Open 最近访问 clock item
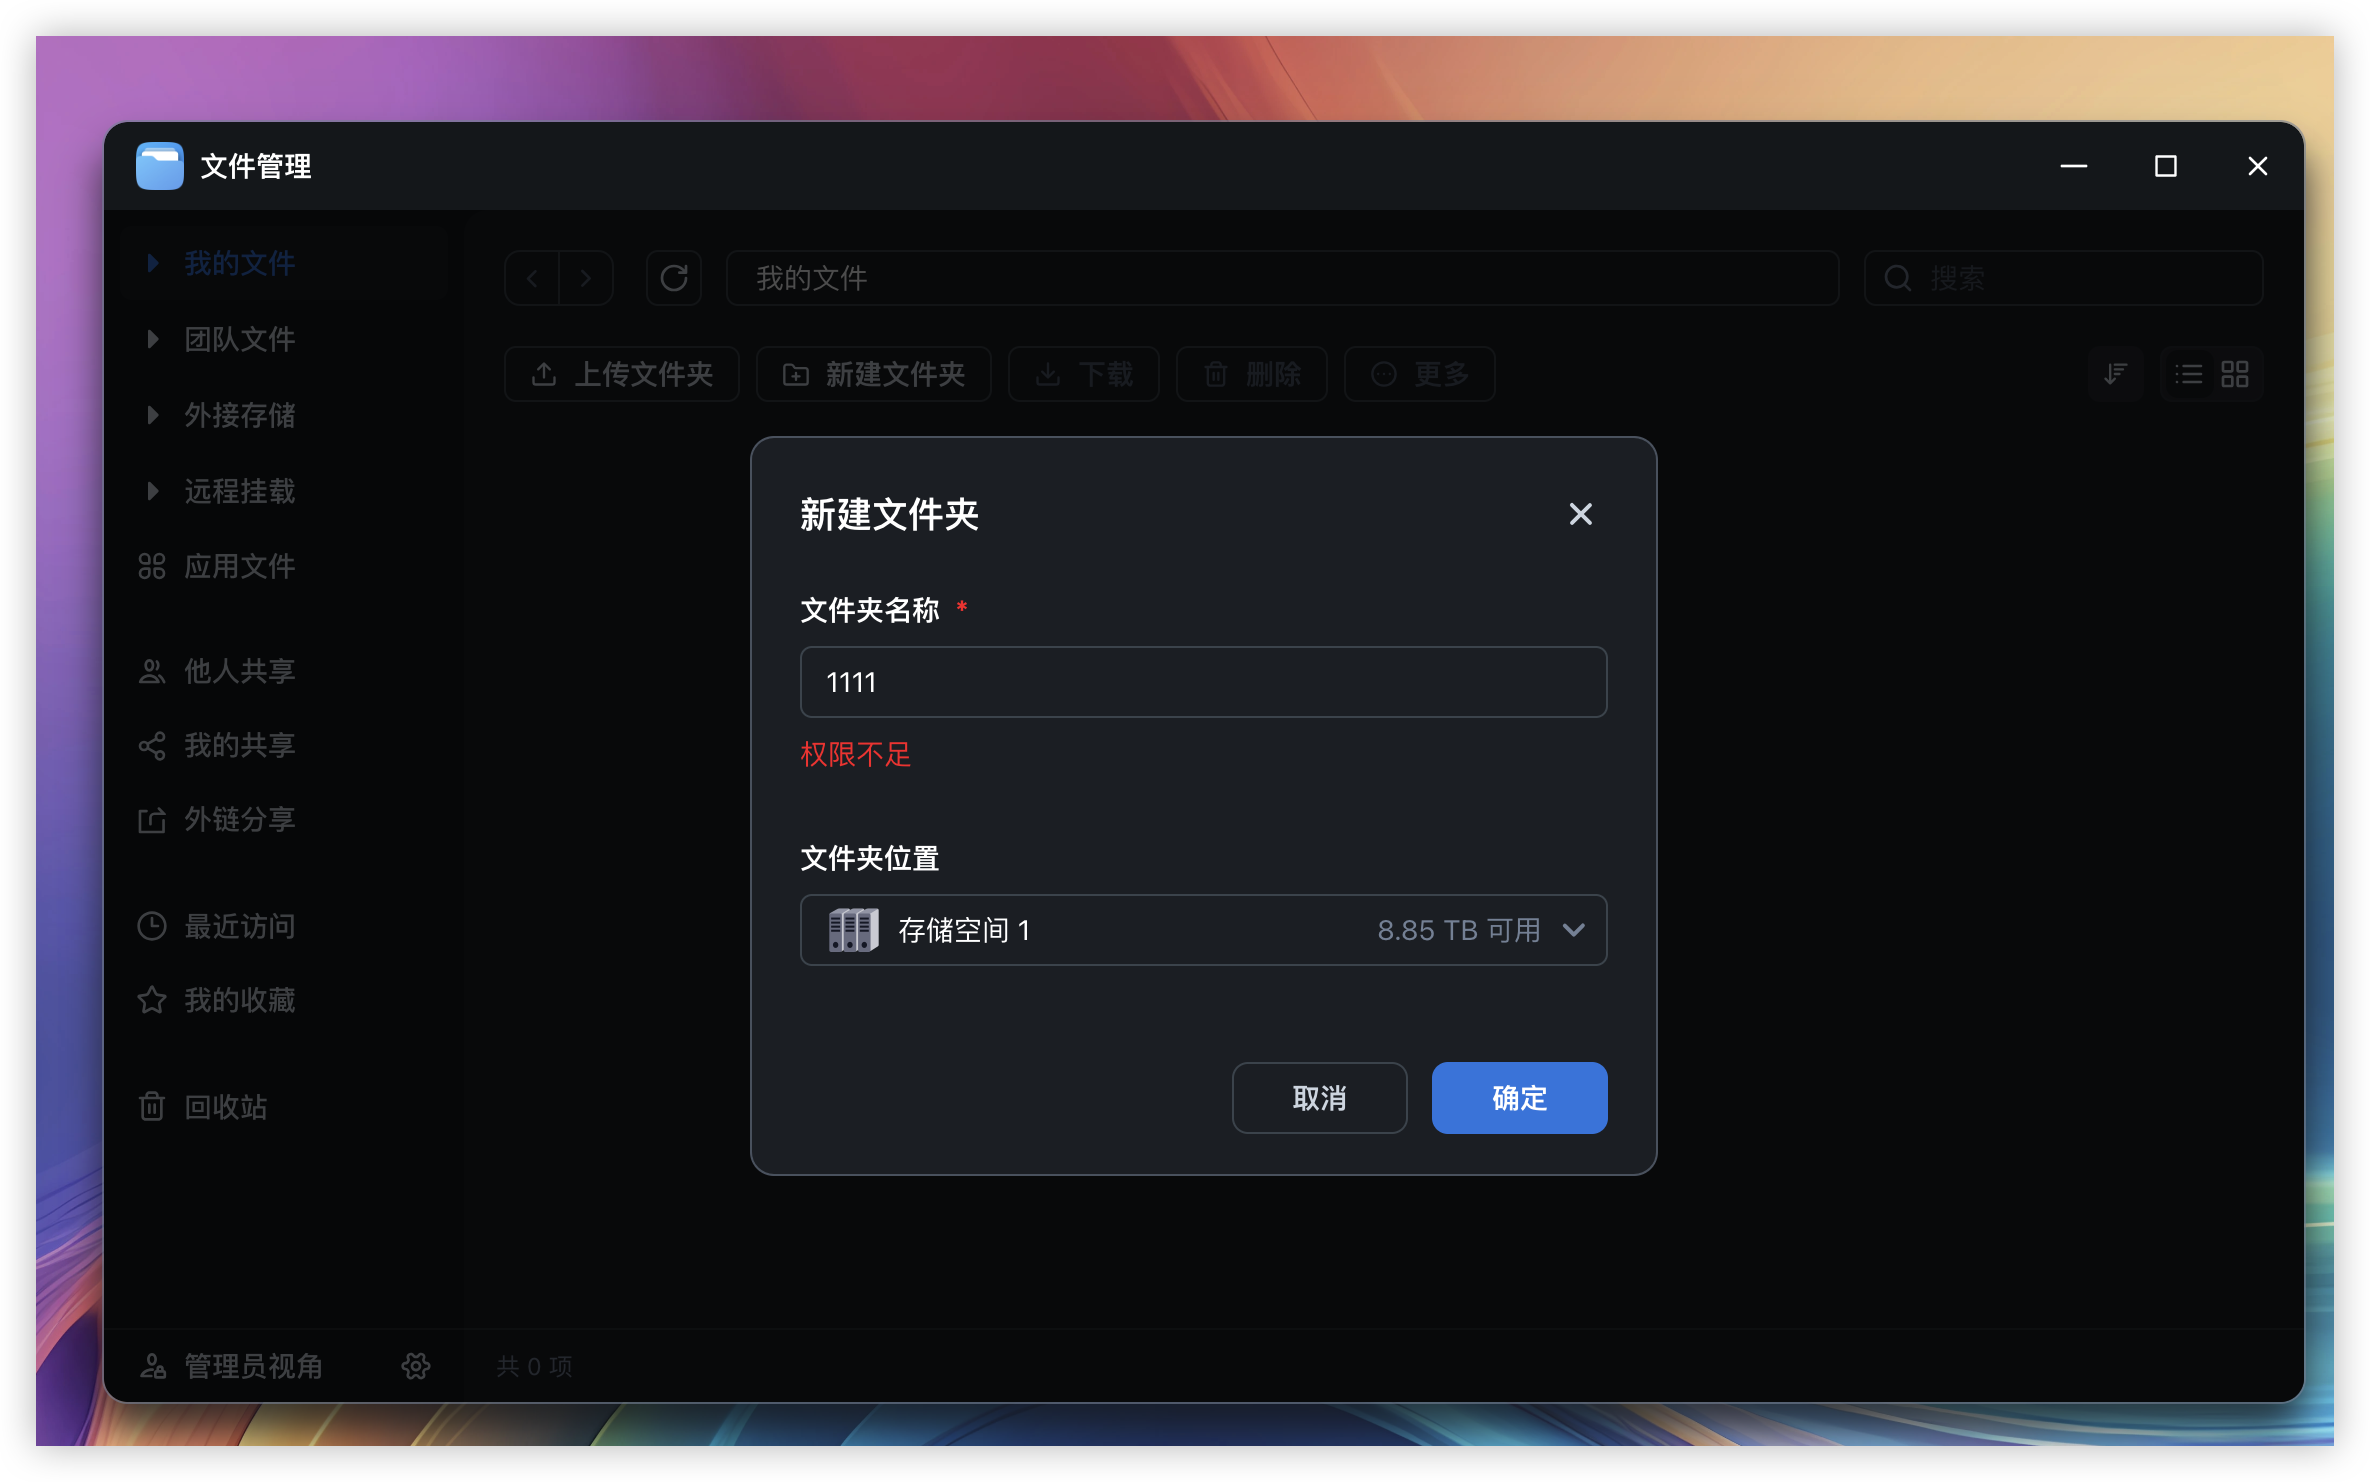This screenshot has width=2370, height=1482. pyautogui.click(x=238, y=926)
